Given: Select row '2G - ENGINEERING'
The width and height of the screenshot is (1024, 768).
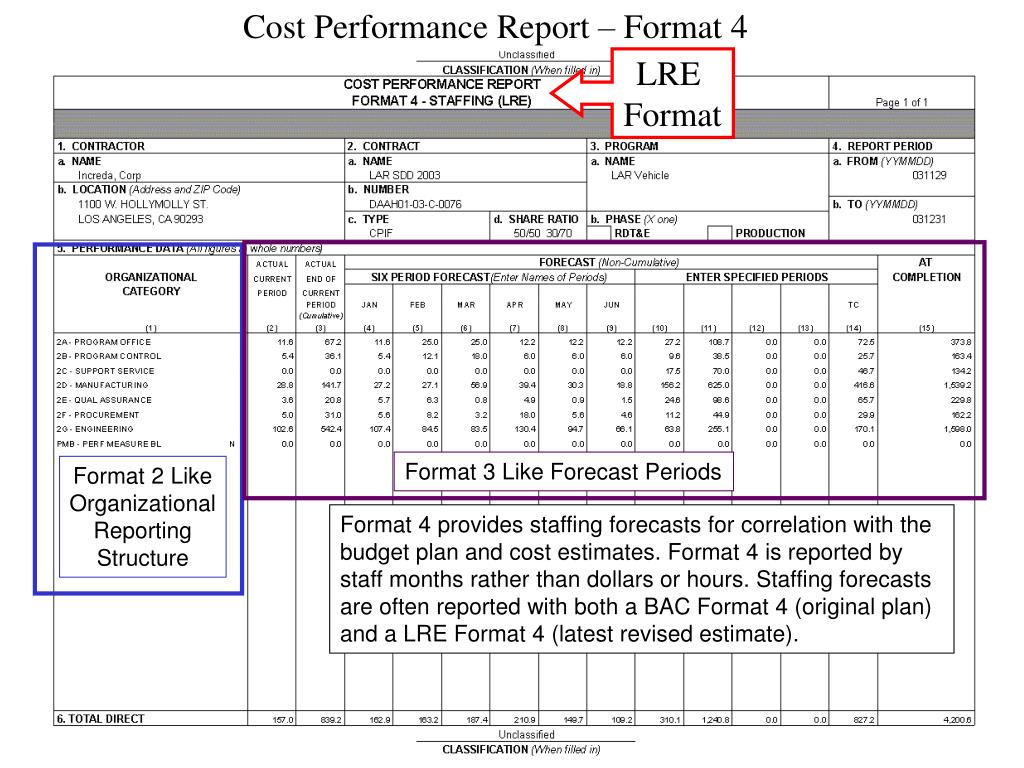Looking at the screenshot, I should click(x=514, y=429).
